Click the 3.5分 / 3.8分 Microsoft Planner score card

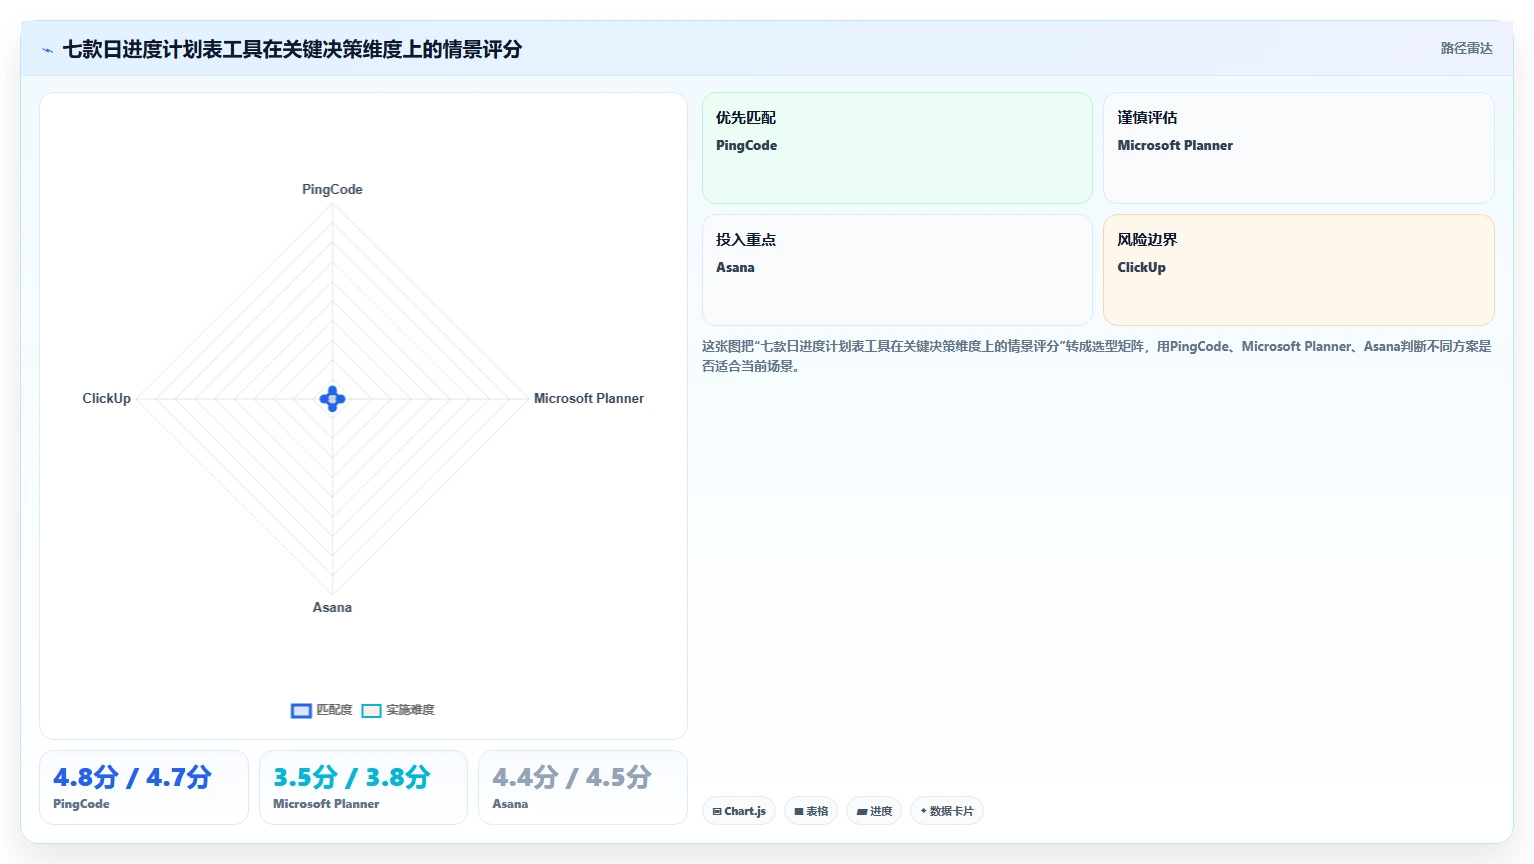[x=363, y=788]
